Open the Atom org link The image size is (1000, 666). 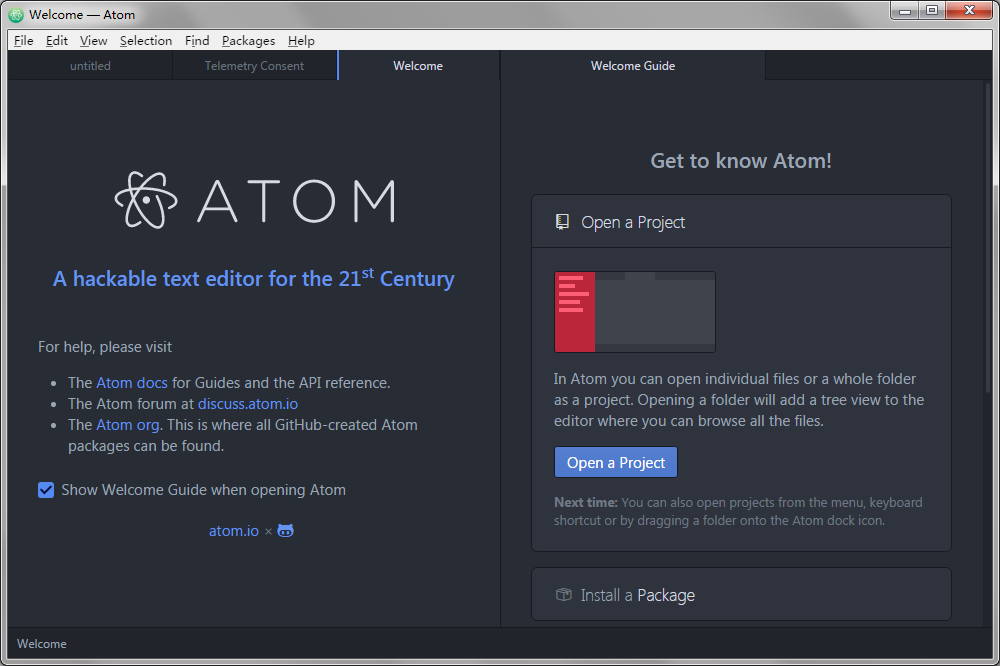[x=128, y=425]
